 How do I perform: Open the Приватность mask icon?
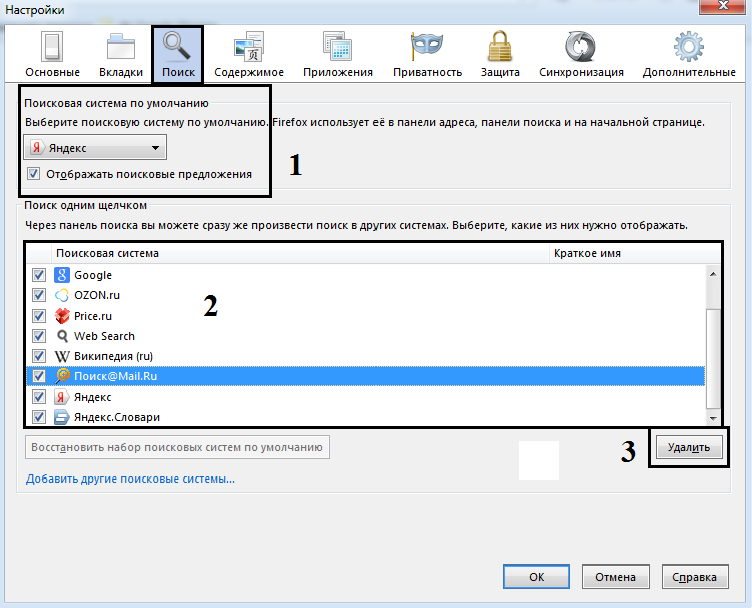427,46
